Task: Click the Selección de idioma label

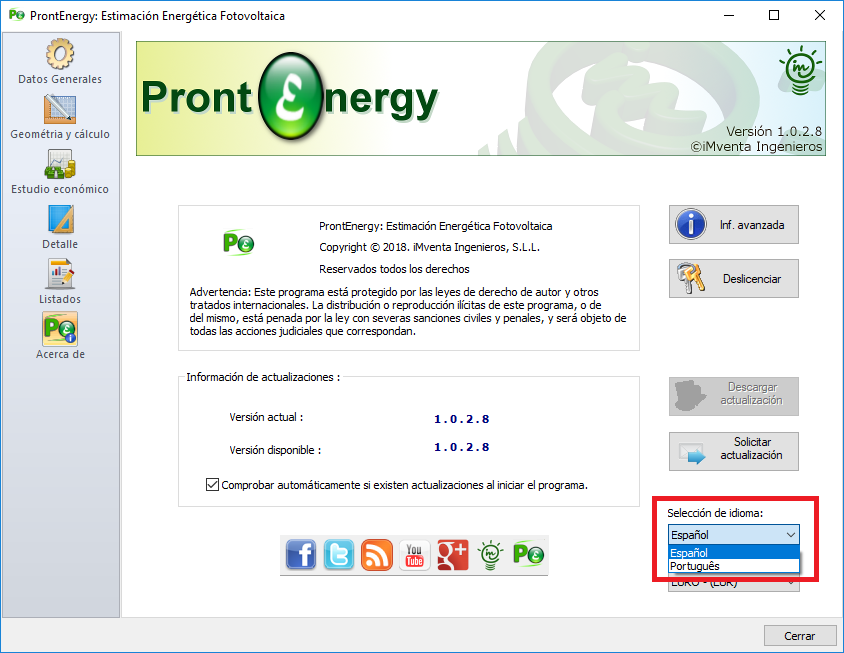Action: point(715,513)
